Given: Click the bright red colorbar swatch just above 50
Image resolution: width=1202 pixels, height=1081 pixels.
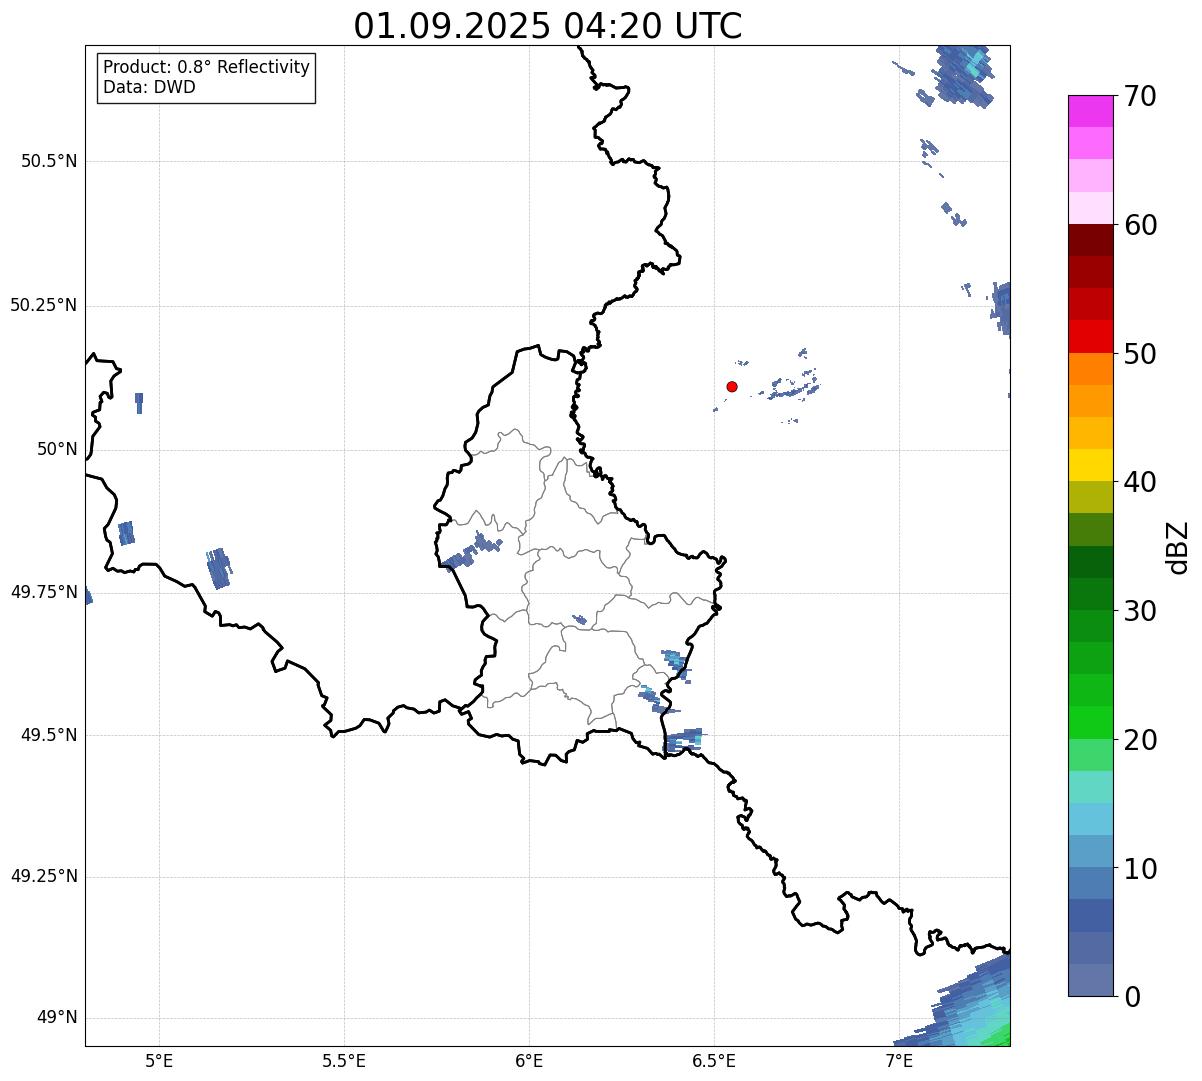Looking at the screenshot, I should coord(1090,336).
